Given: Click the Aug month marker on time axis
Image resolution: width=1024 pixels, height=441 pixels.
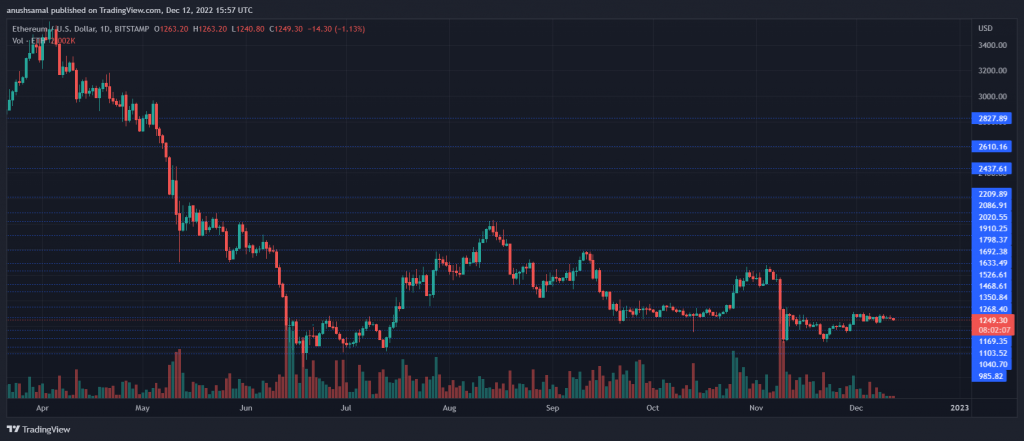Looking at the screenshot, I should pyautogui.click(x=449, y=408).
